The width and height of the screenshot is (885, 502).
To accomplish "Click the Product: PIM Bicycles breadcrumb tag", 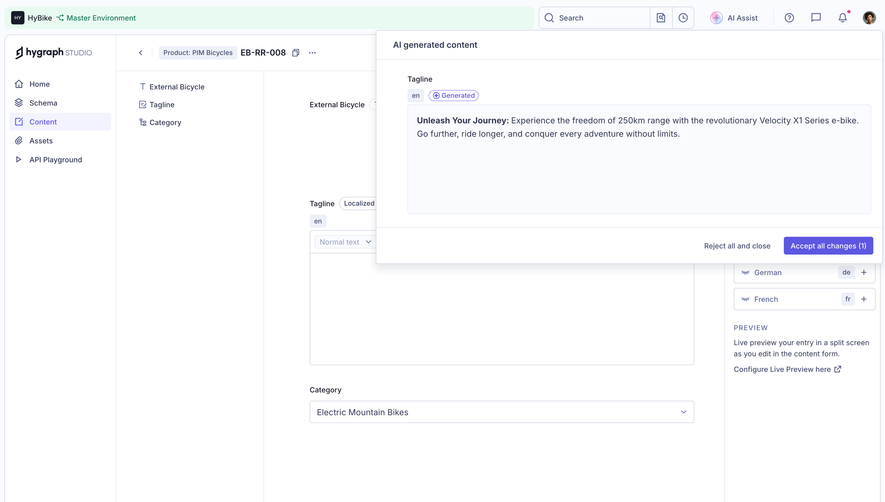I will pos(198,53).
